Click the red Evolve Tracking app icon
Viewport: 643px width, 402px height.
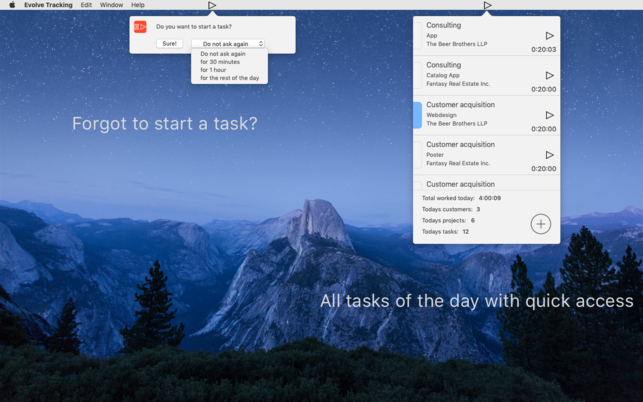click(x=140, y=27)
